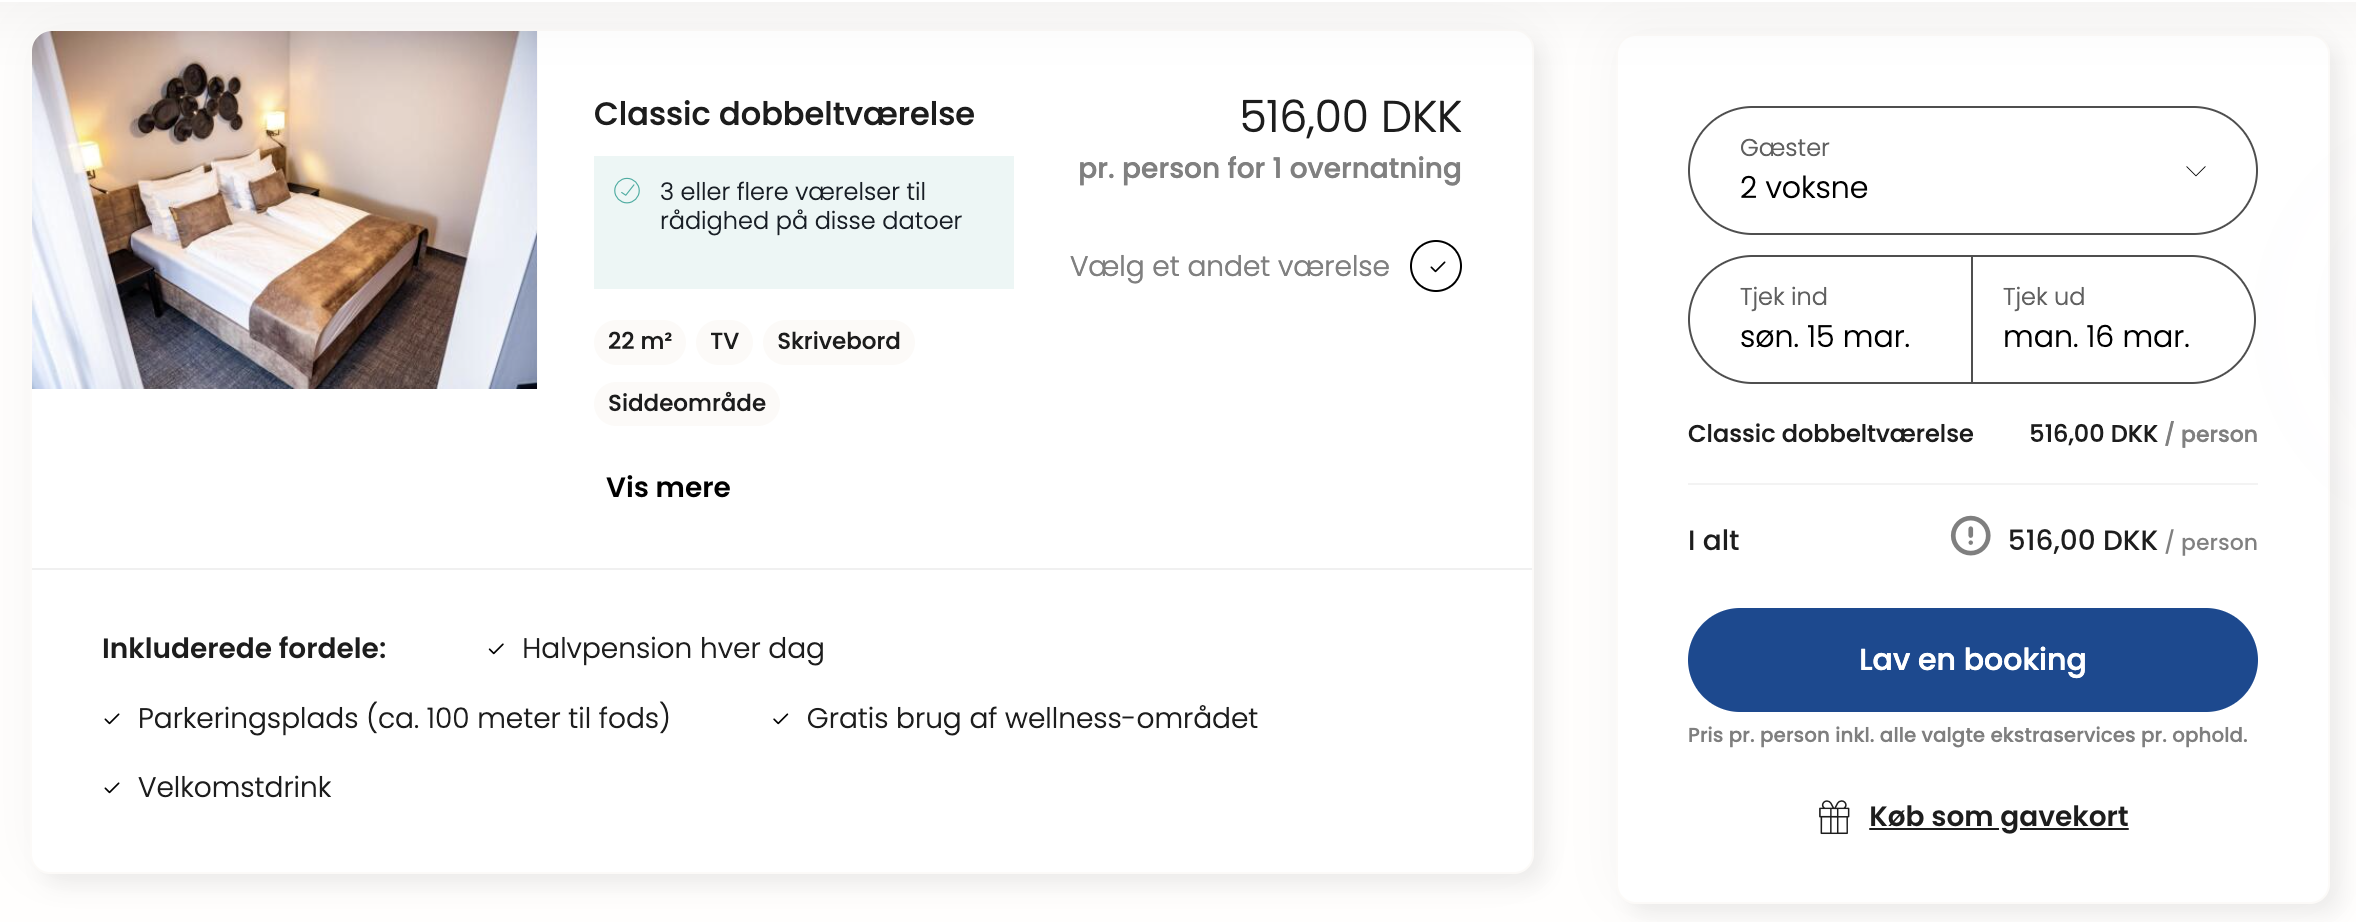
Task: Click the checkmark beside 'Halvpension hver dag'
Action: (x=496, y=650)
